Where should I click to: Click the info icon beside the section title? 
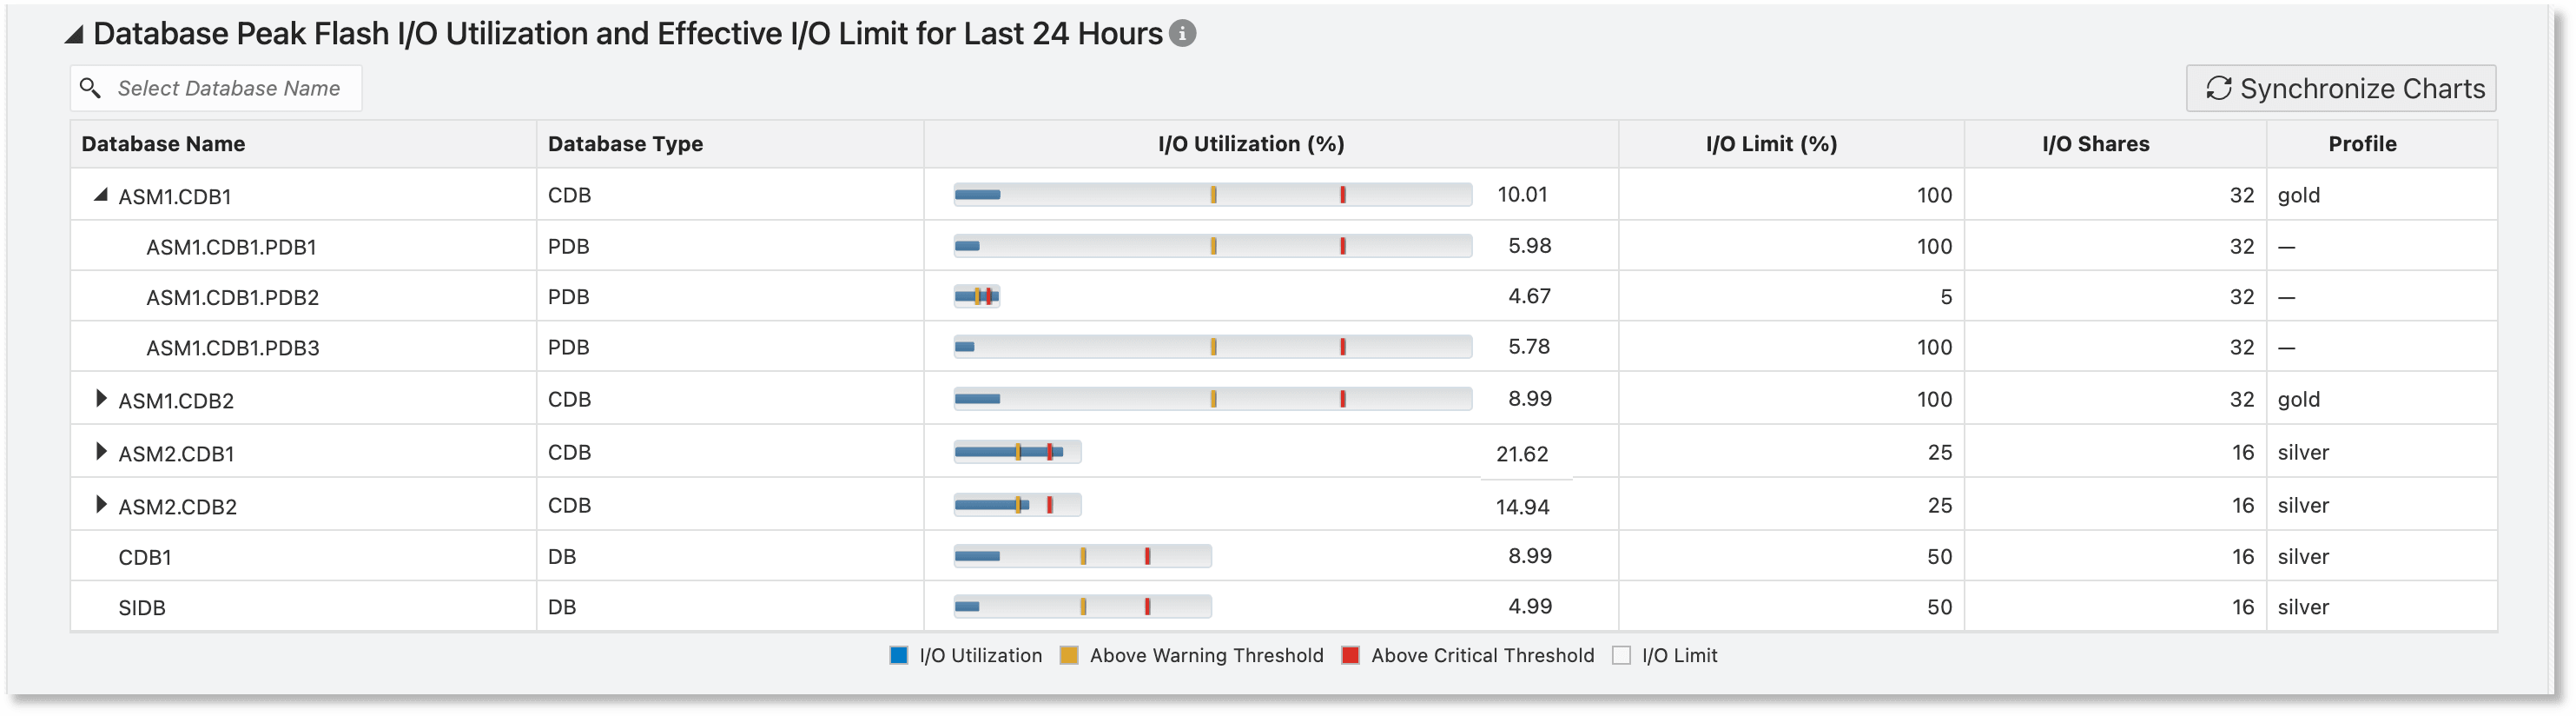1182,34
